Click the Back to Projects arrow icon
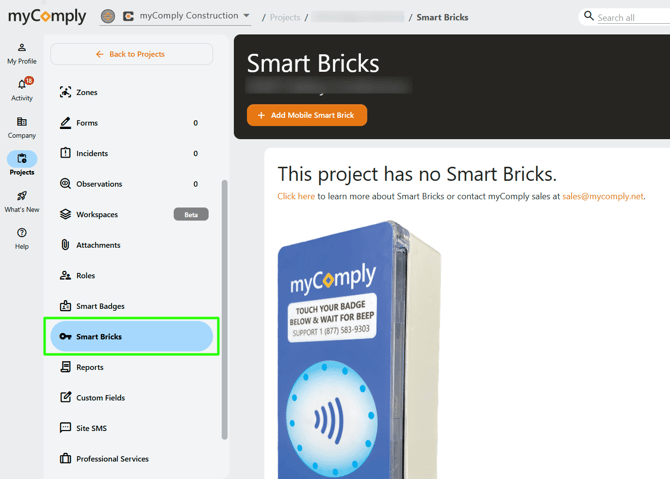The image size is (670, 479). coord(100,54)
